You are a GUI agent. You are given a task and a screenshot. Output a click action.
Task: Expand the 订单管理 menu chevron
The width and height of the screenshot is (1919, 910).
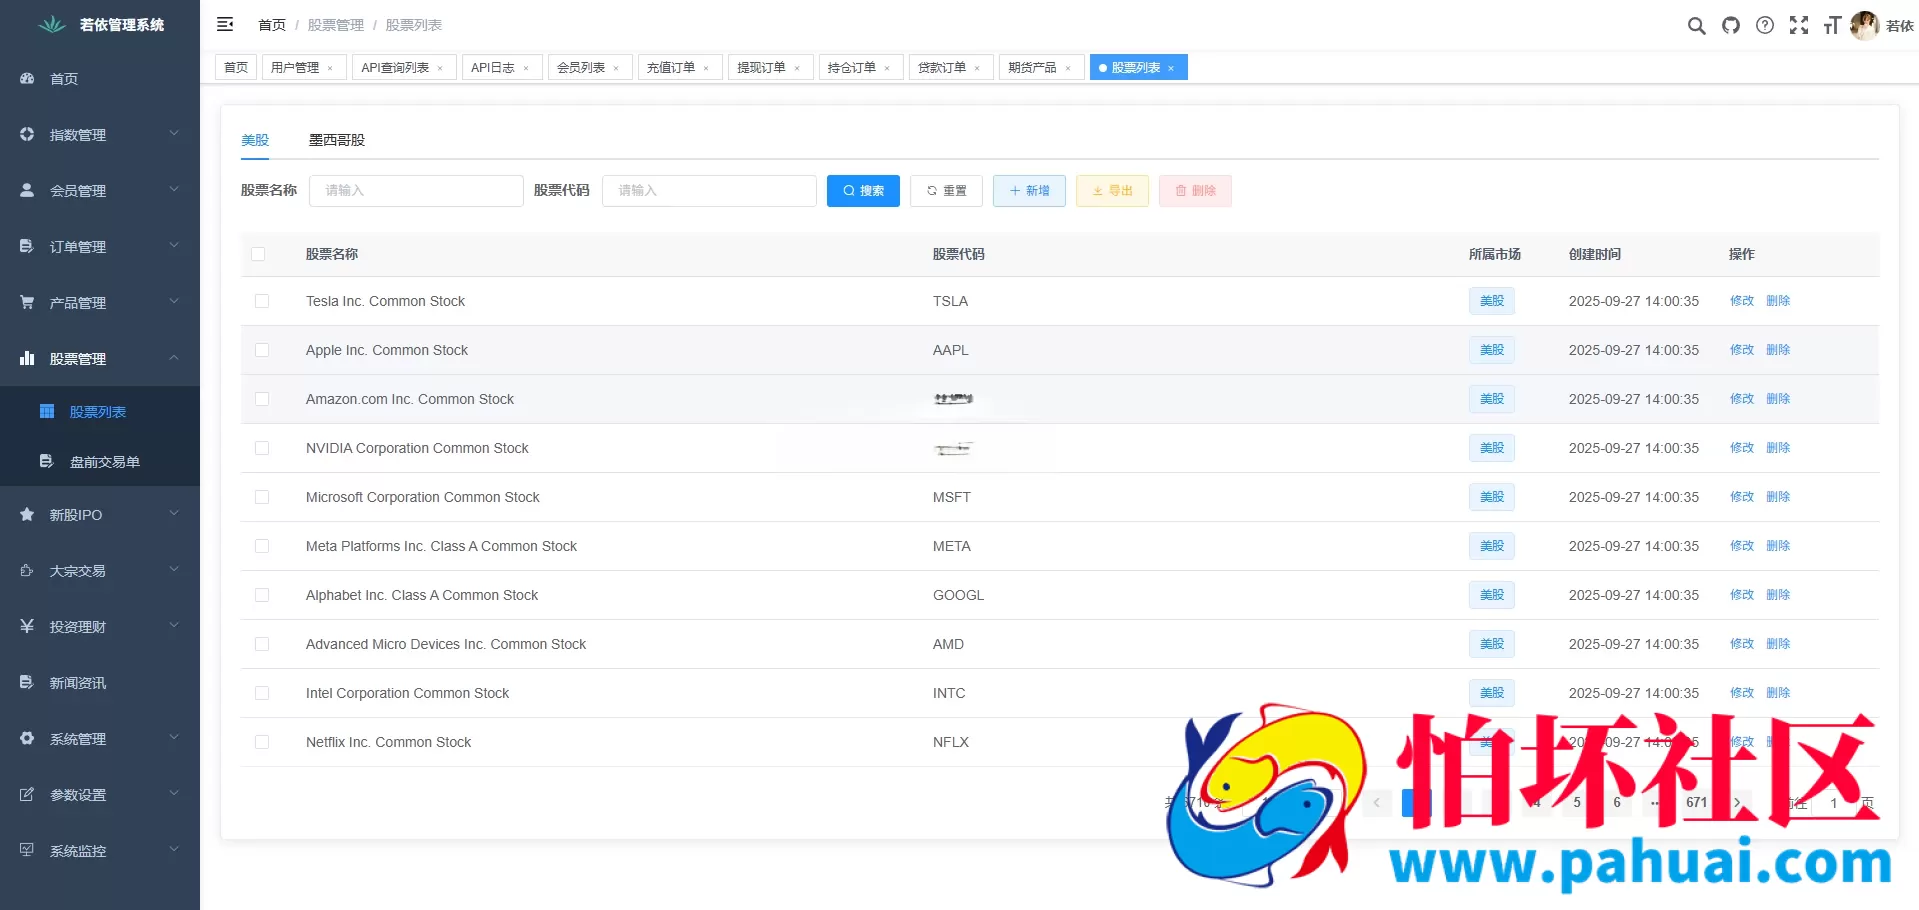[174, 245]
